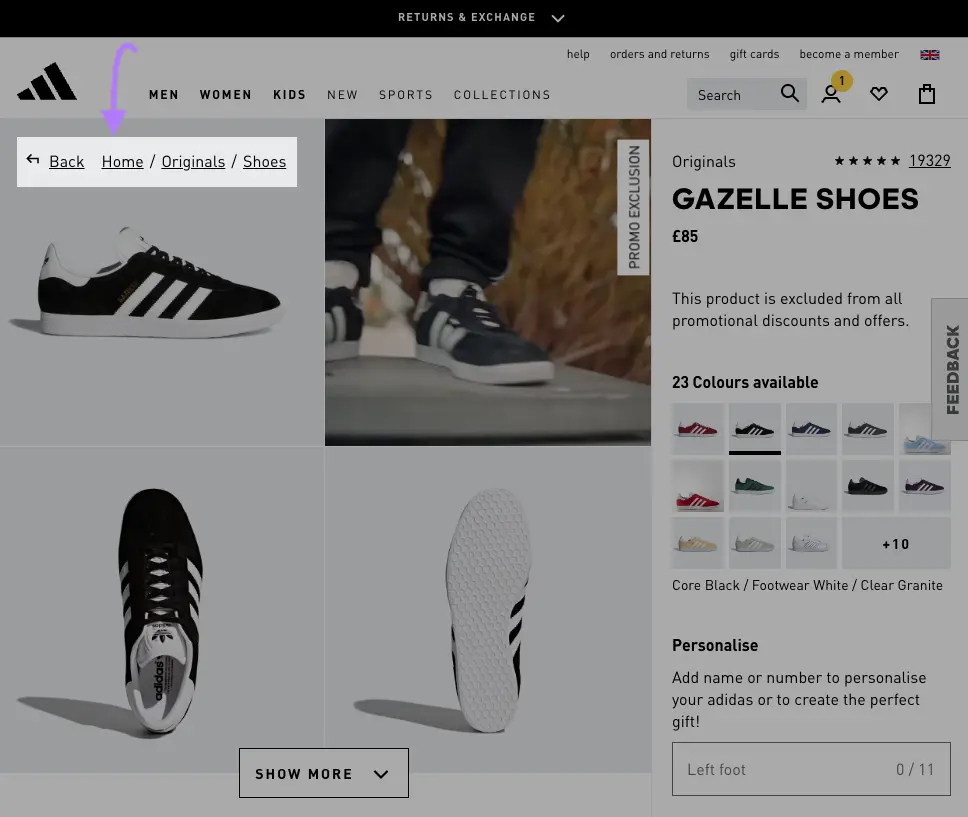
Task: Open gift cards link
Action: click(754, 54)
